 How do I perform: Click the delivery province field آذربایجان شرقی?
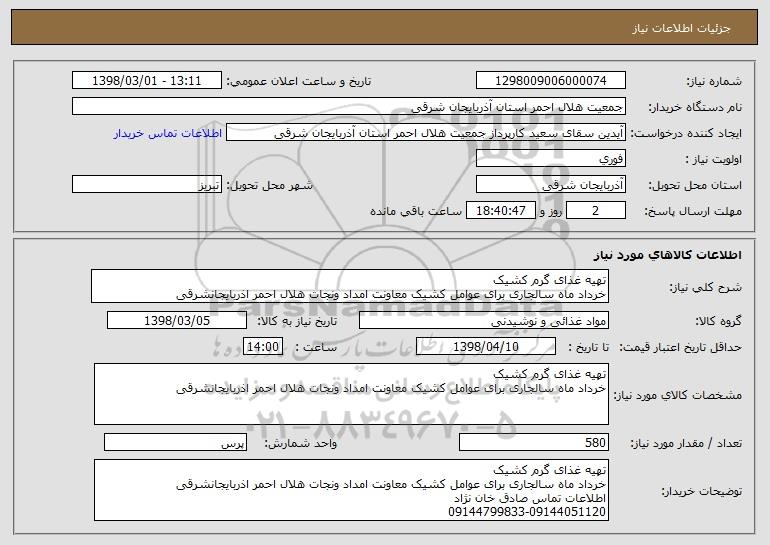coord(550,185)
